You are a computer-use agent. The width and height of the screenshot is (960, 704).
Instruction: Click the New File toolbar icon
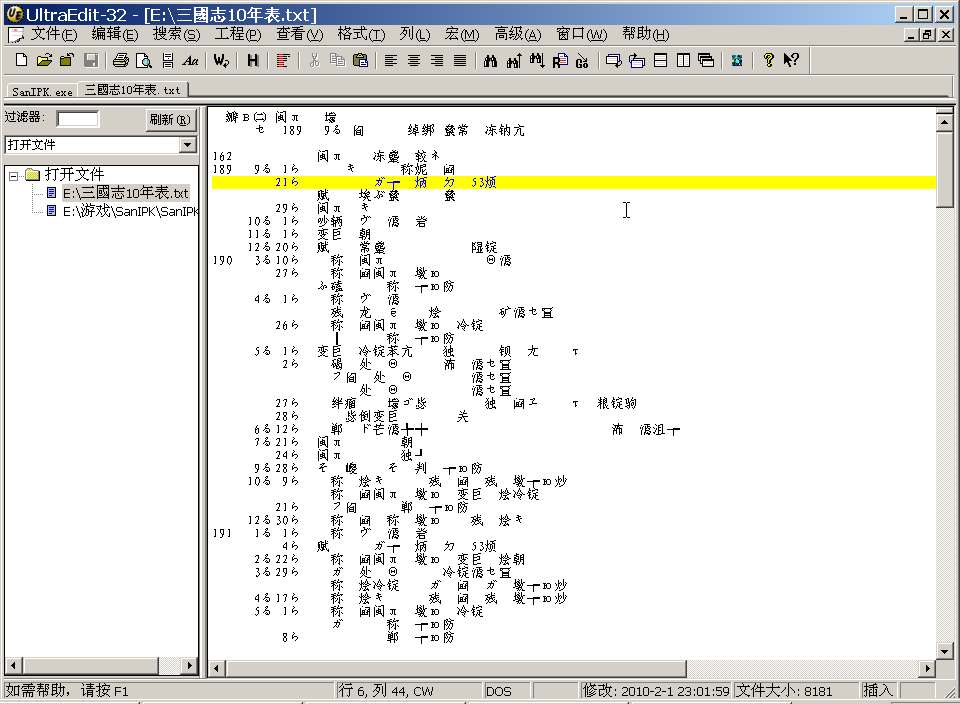[19, 60]
